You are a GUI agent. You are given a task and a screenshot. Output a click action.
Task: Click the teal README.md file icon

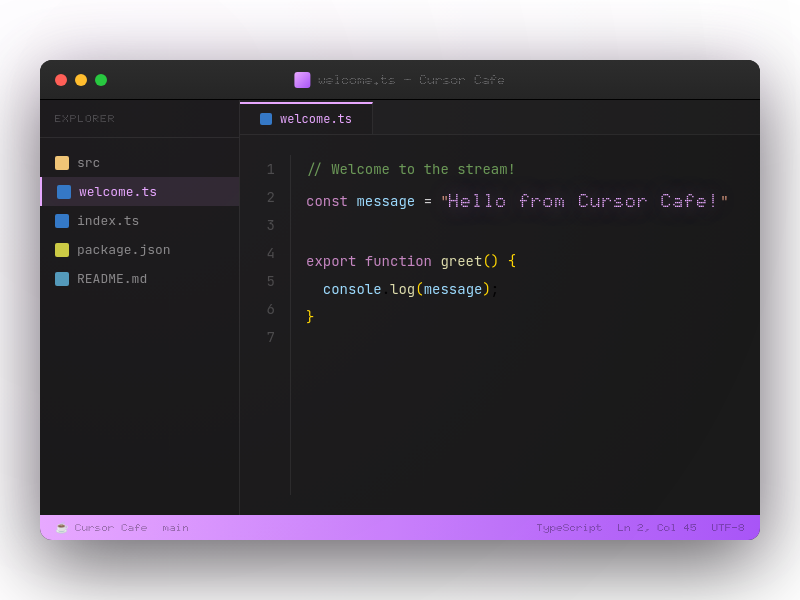click(63, 279)
